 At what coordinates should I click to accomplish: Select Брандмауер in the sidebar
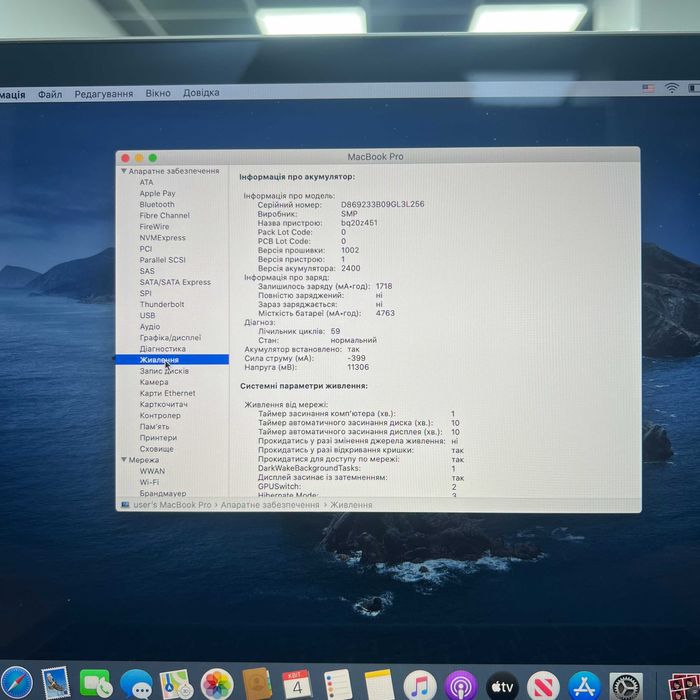(x=162, y=493)
